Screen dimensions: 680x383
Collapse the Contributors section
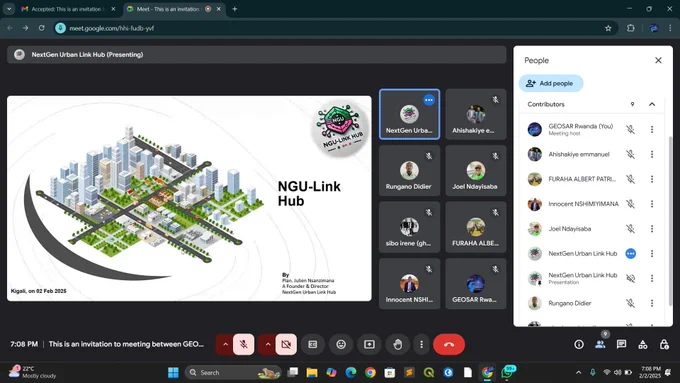(x=652, y=104)
